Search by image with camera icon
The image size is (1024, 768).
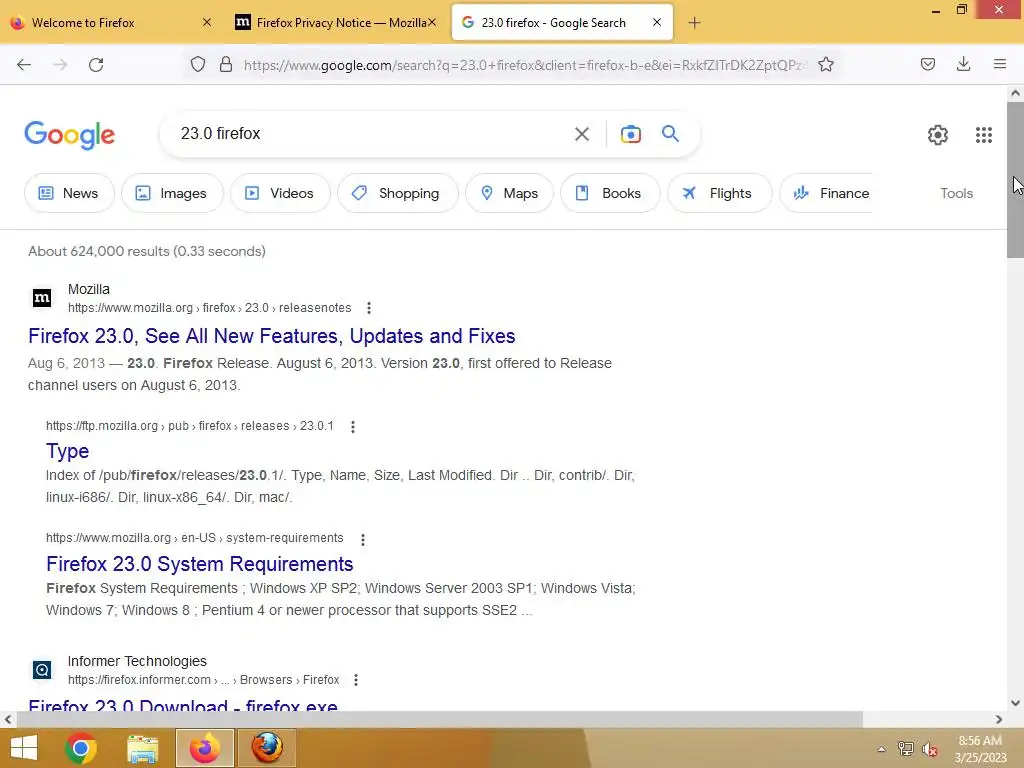click(x=630, y=134)
